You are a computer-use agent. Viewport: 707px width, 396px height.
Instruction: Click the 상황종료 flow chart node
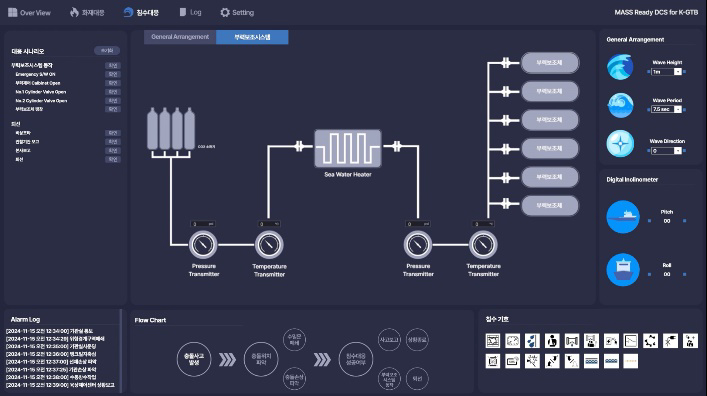click(x=417, y=340)
